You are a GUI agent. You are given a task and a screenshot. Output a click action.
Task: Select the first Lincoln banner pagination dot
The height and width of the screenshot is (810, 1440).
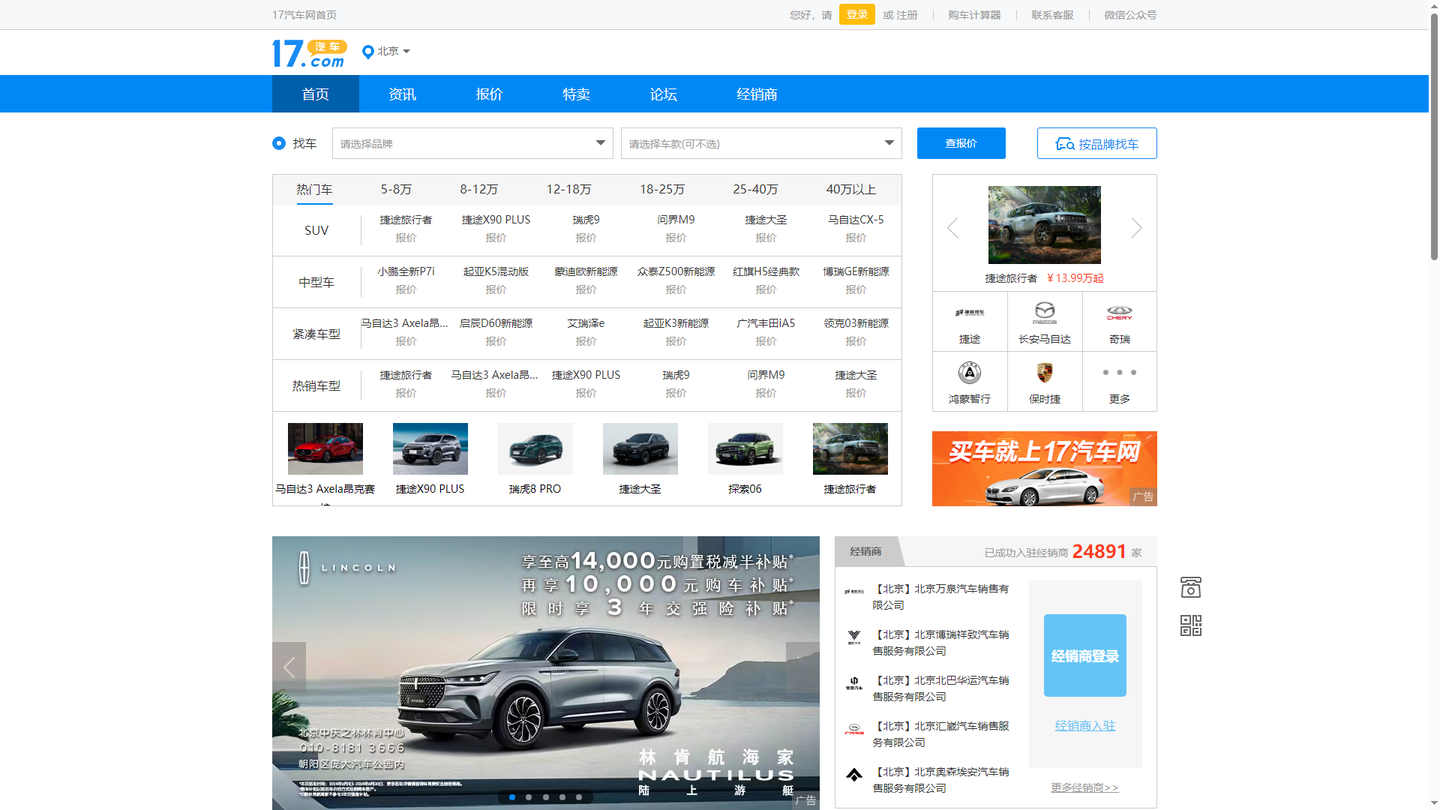512,797
